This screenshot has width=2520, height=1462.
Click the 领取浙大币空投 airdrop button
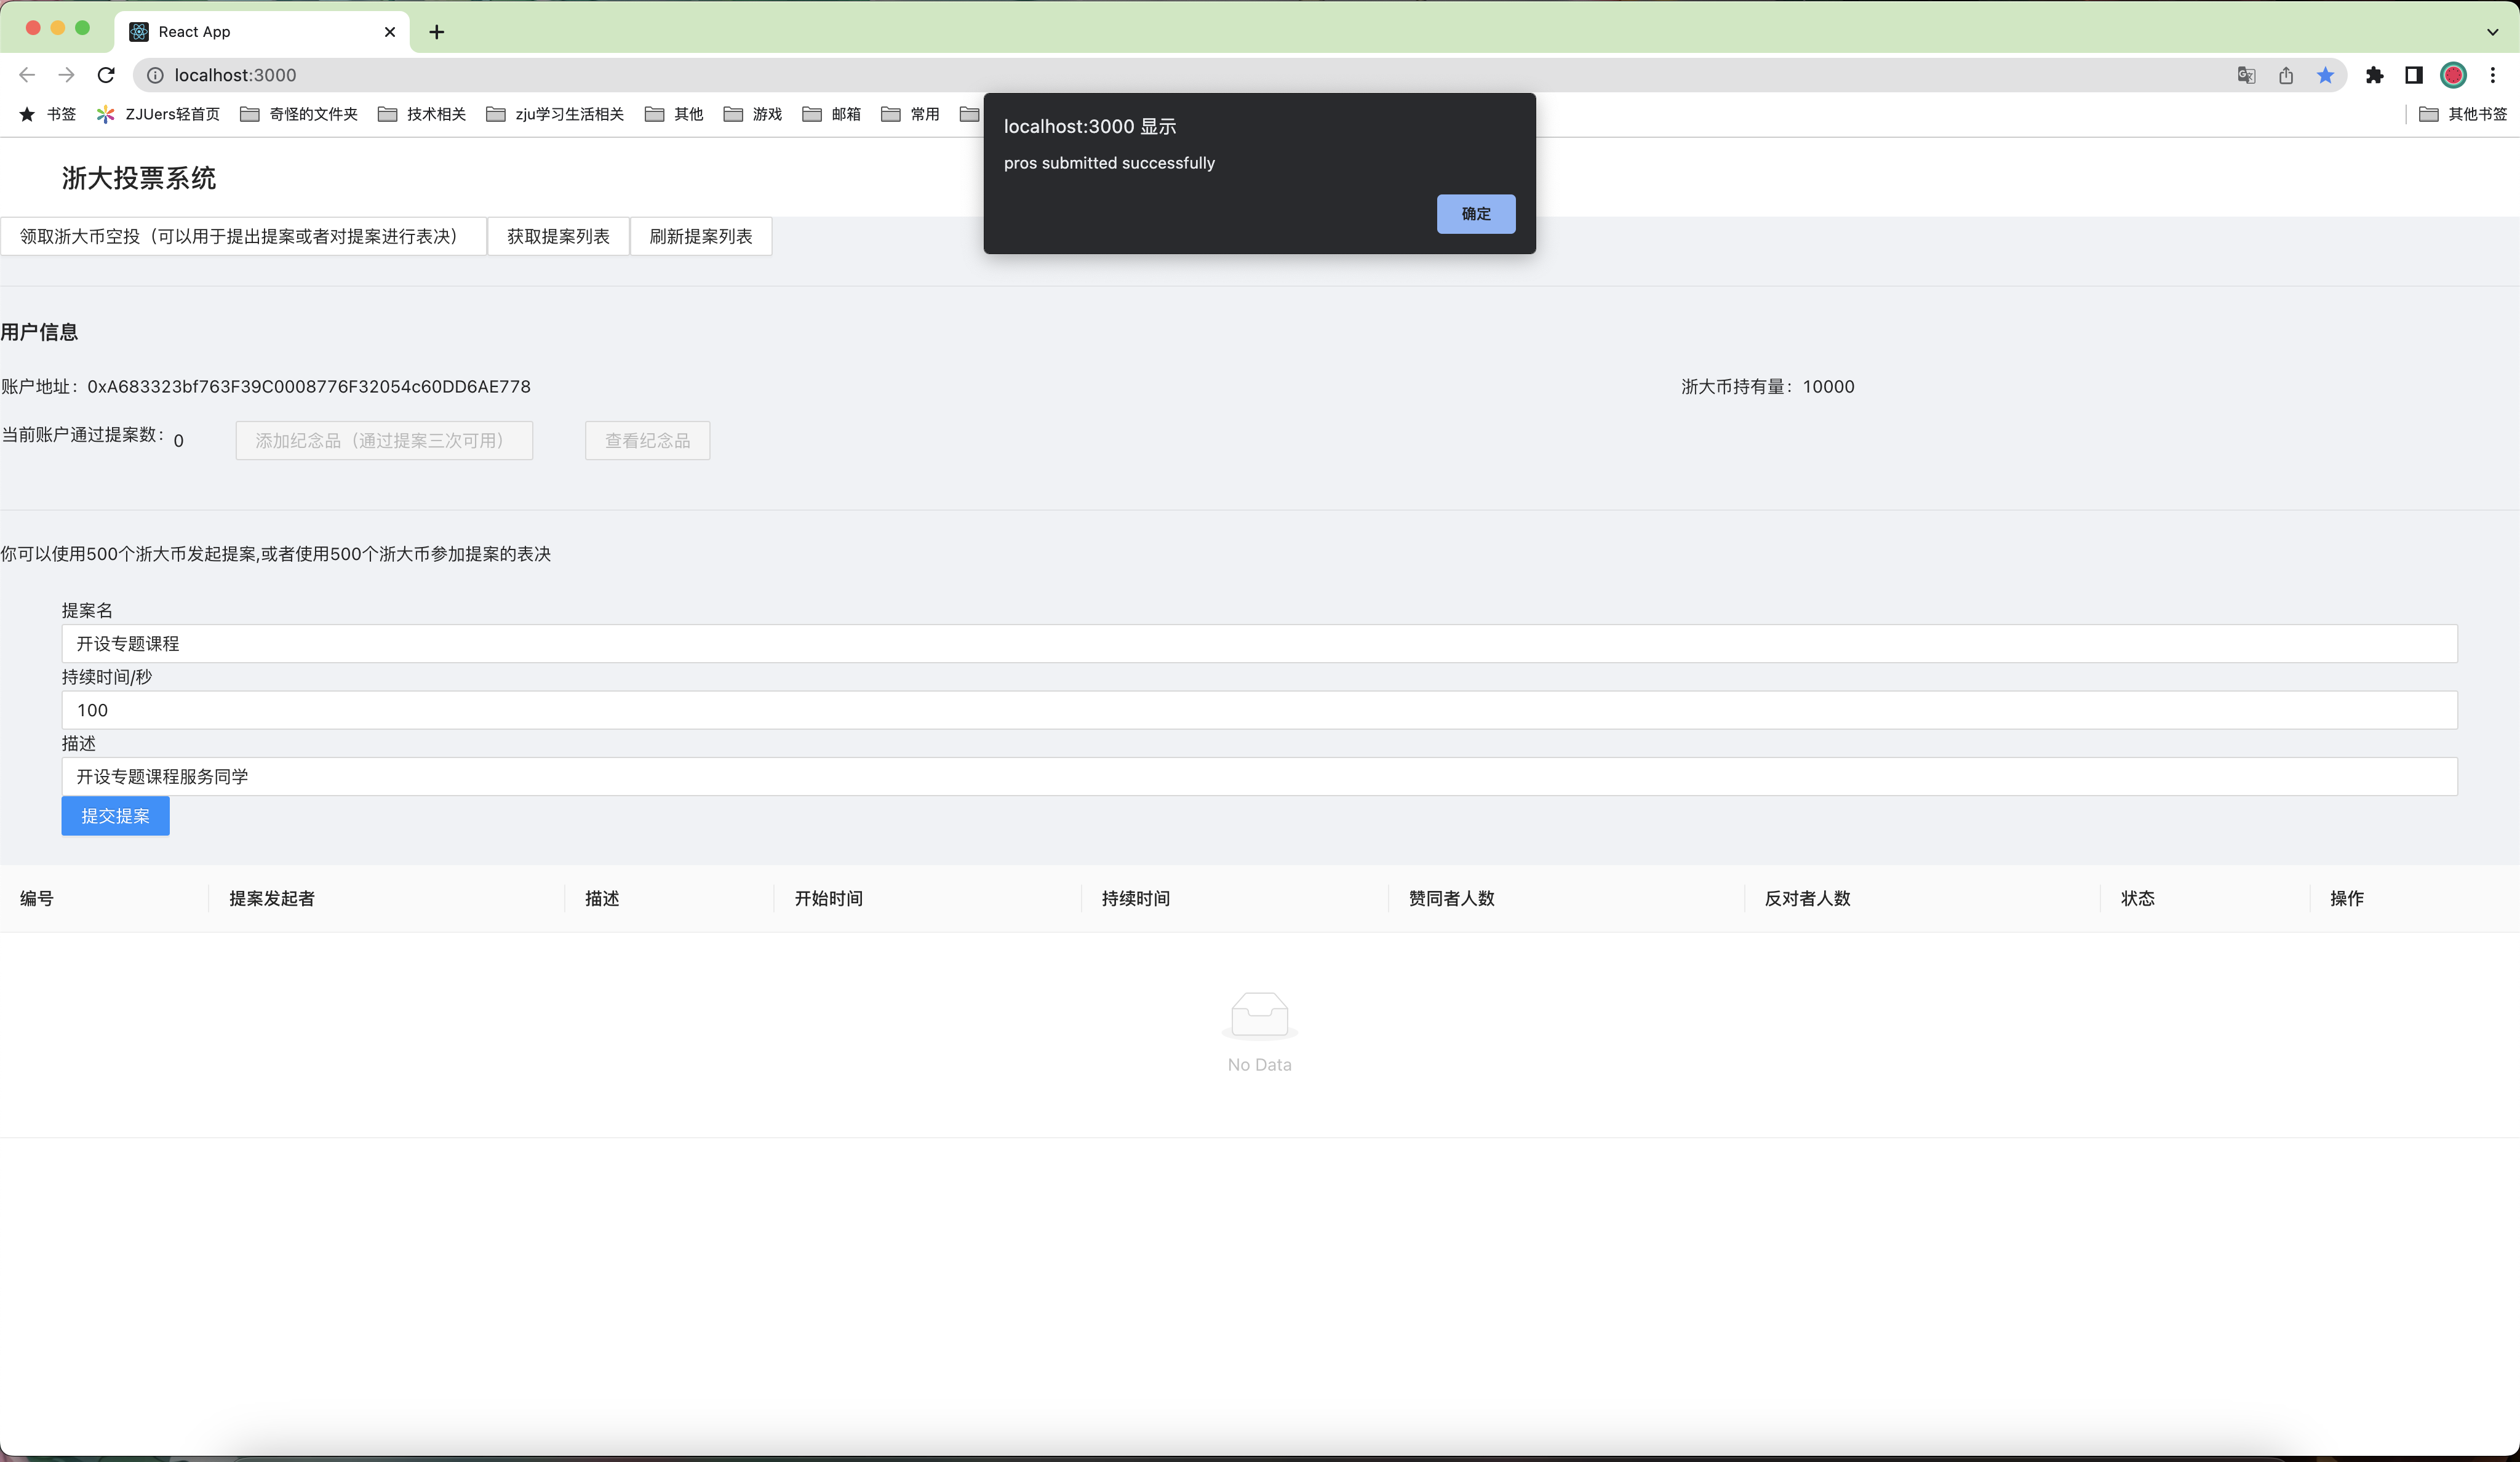[243, 236]
